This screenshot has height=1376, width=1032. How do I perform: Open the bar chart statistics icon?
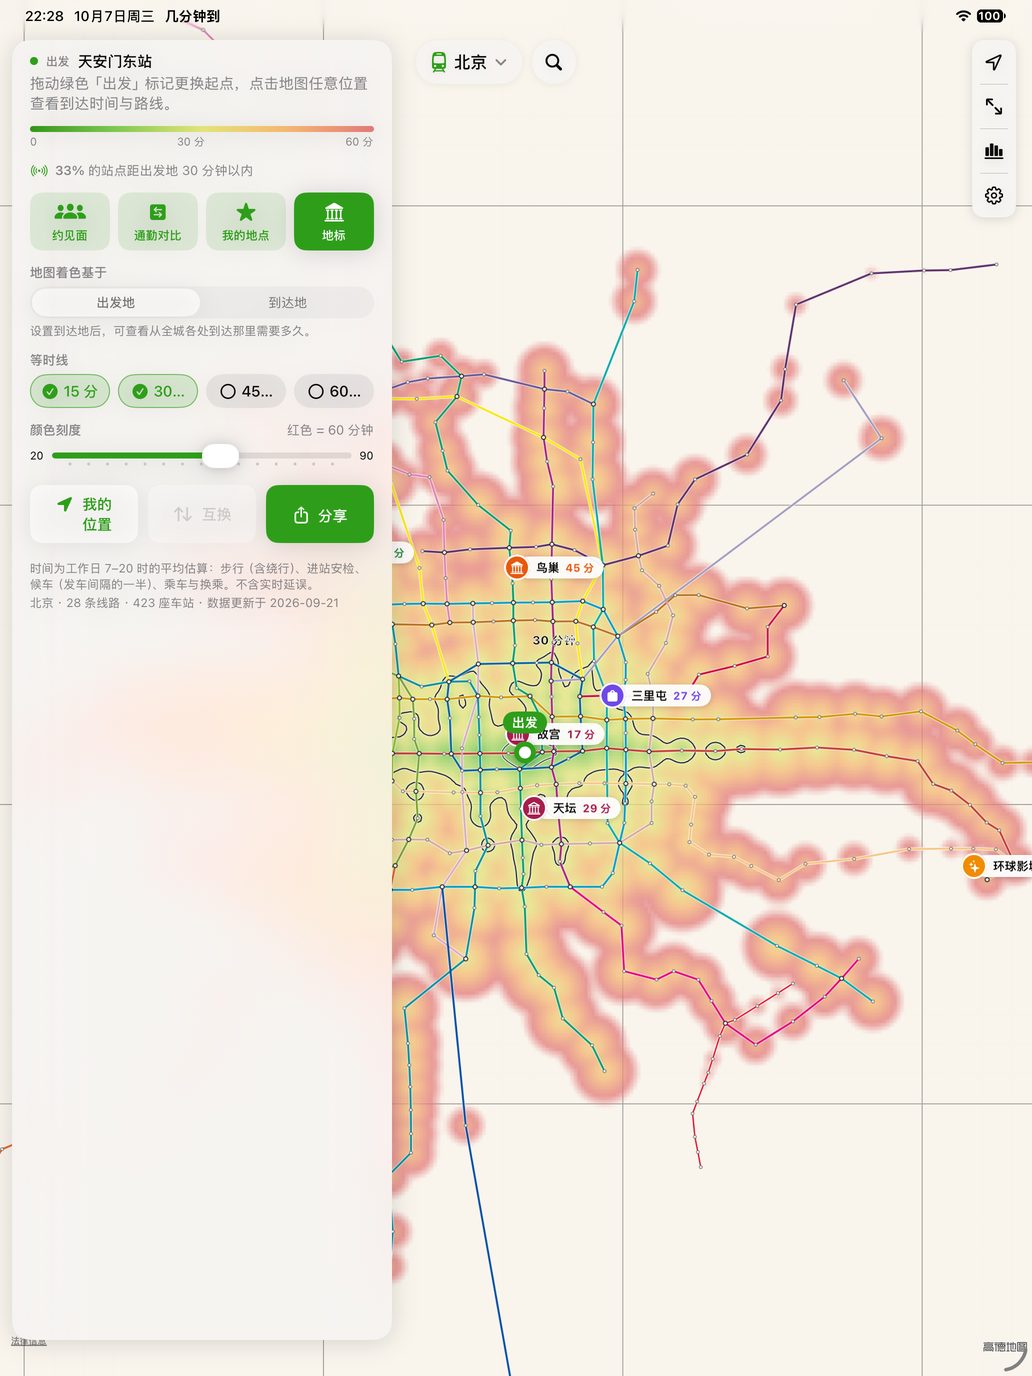coord(994,151)
